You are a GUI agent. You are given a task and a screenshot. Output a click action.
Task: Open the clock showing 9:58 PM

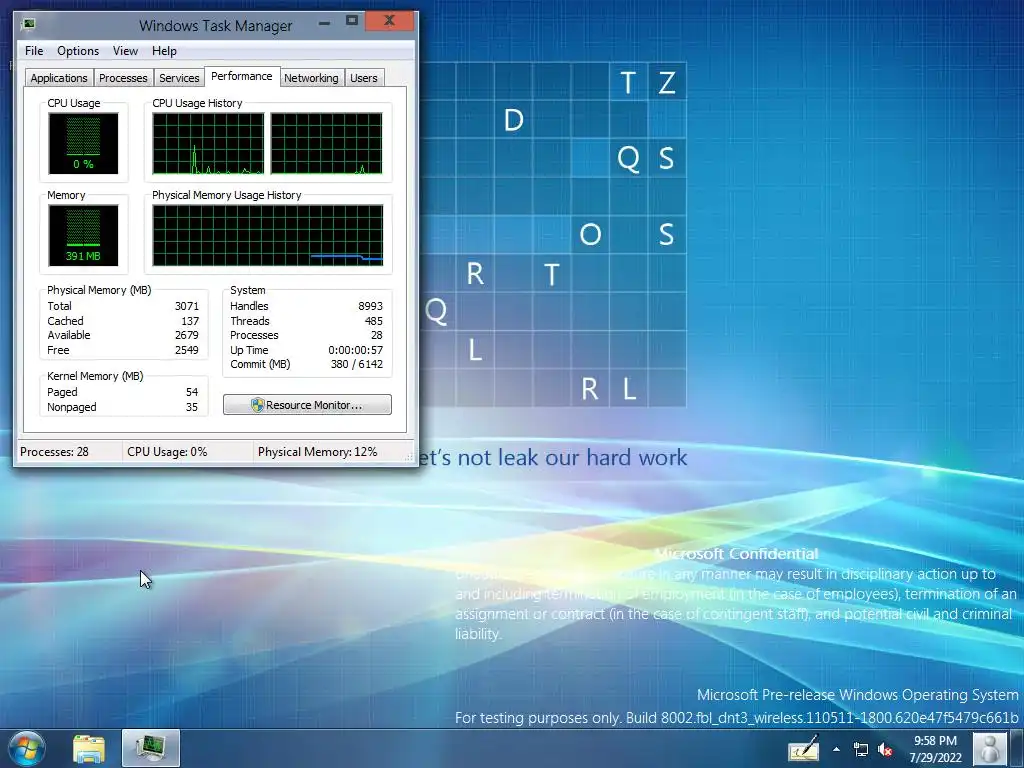pyautogui.click(x=935, y=749)
